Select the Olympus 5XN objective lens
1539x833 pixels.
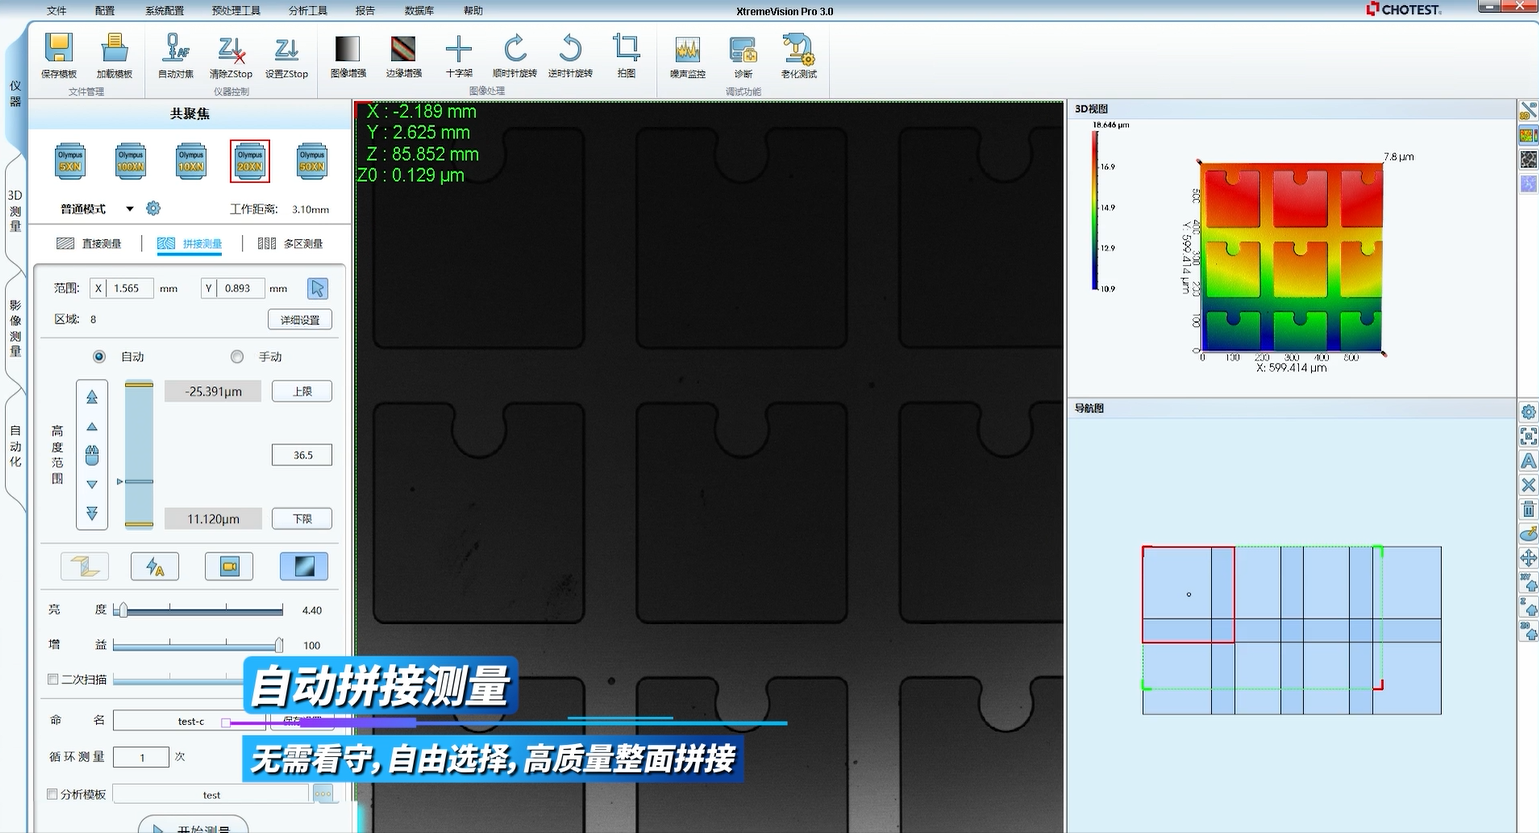coord(70,161)
